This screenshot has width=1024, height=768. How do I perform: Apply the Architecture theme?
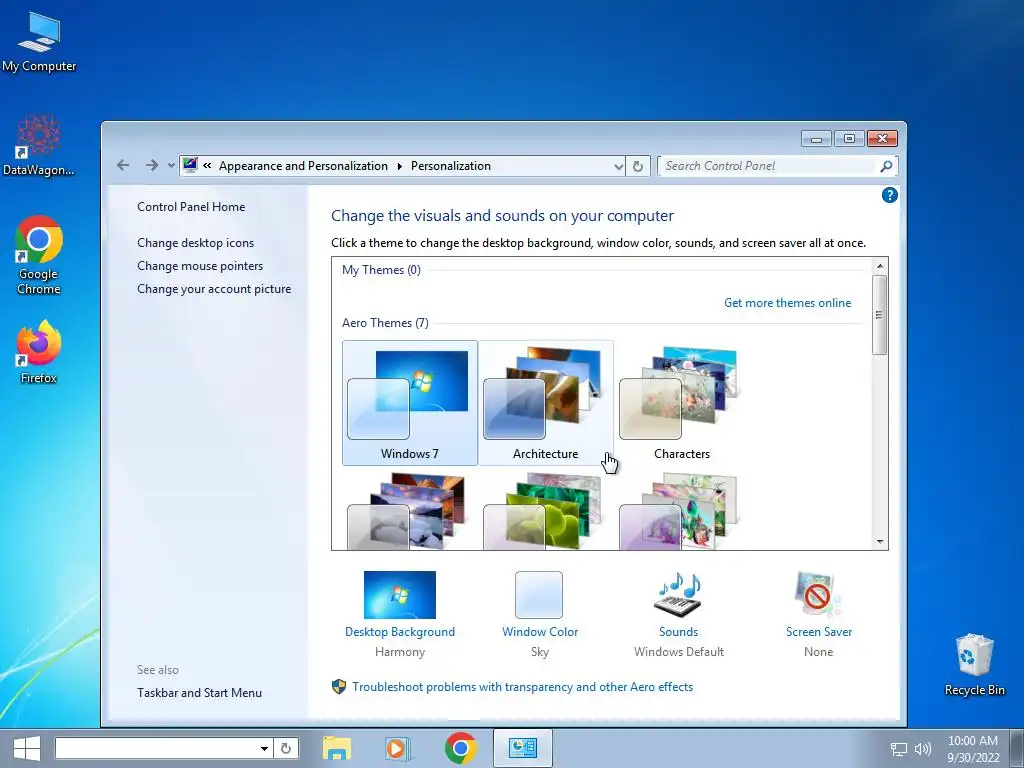pyautogui.click(x=545, y=403)
